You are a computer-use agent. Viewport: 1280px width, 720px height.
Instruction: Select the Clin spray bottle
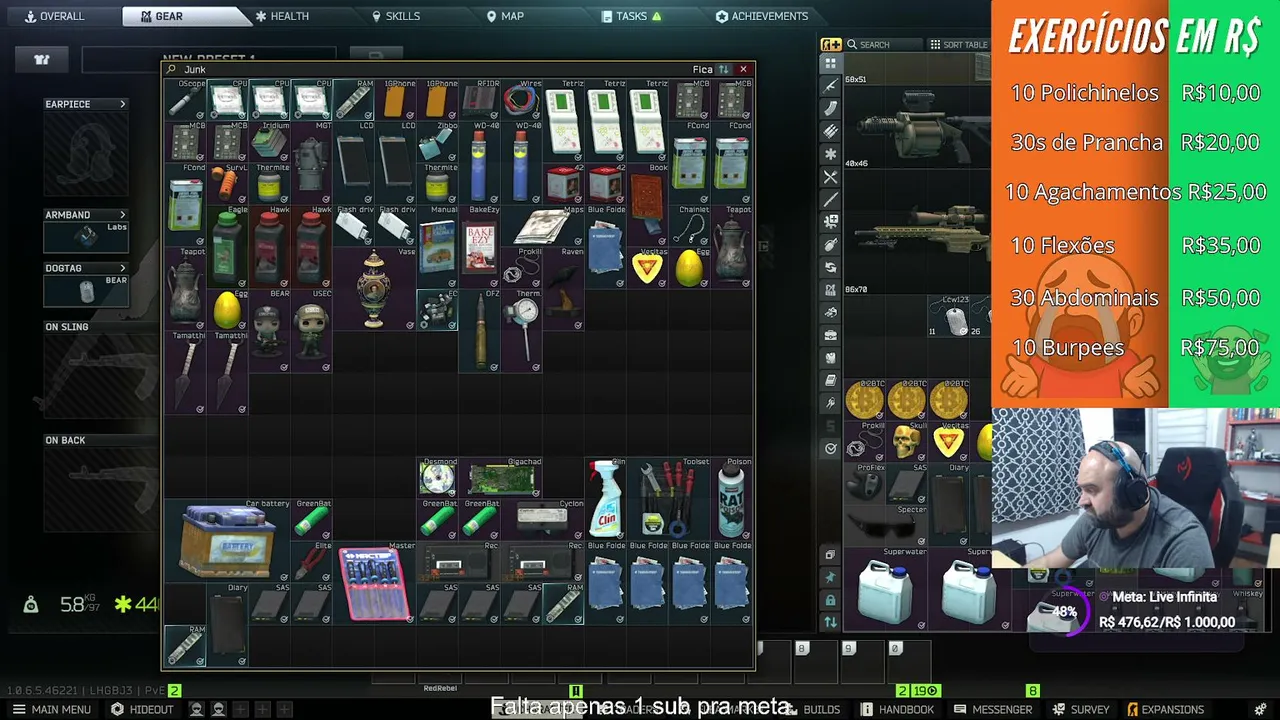tap(605, 499)
